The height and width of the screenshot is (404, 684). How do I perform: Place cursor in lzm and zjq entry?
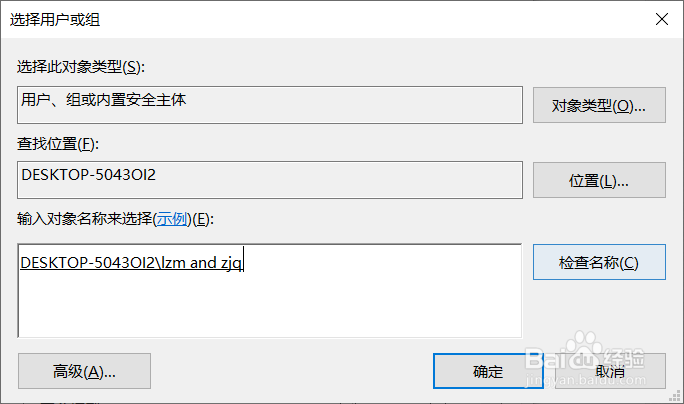131,263
